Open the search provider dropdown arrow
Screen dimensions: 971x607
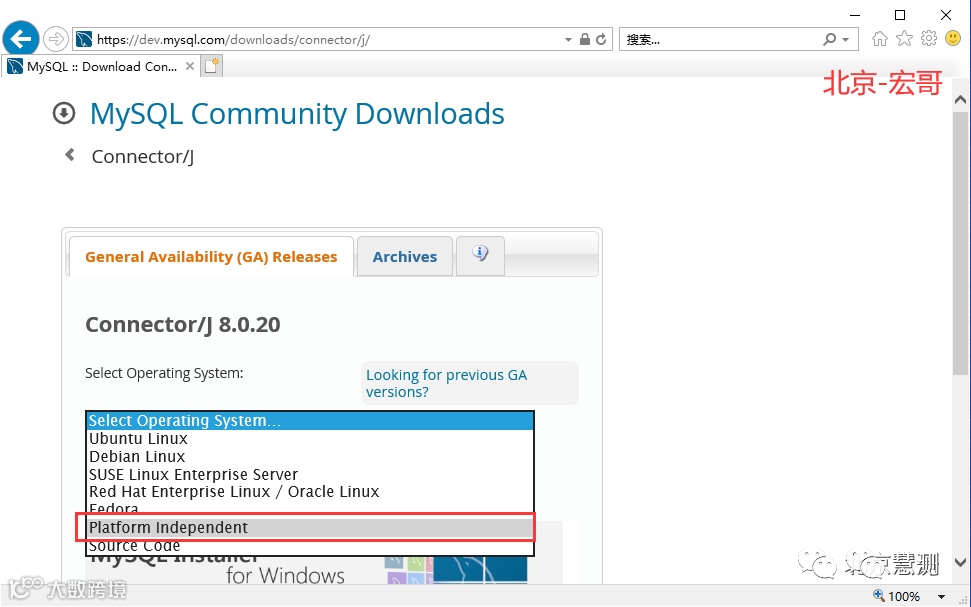click(846, 40)
